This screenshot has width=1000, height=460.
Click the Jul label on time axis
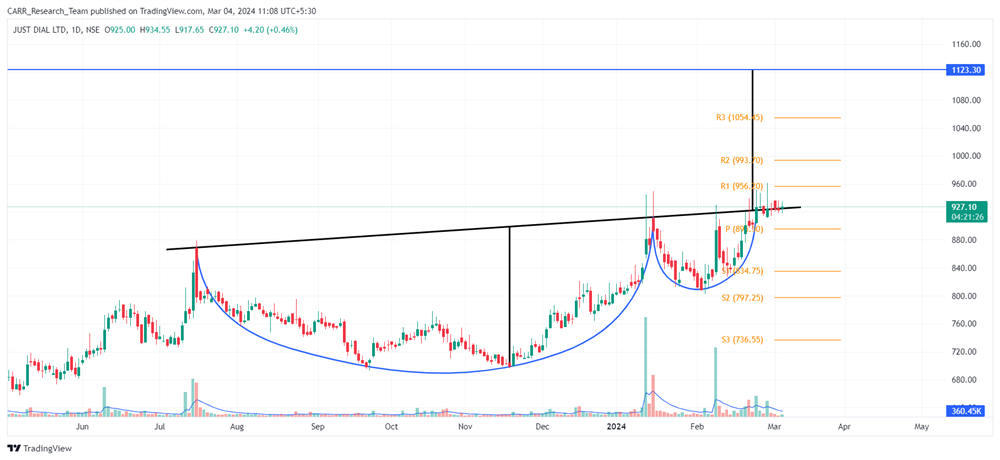click(x=159, y=426)
